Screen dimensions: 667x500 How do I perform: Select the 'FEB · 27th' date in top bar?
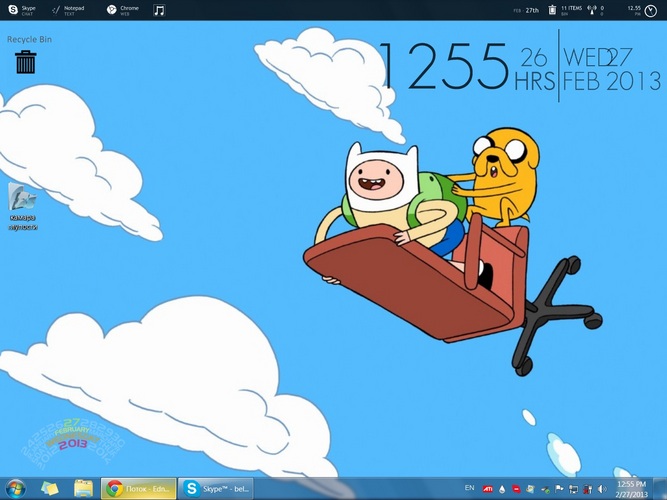(x=526, y=11)
